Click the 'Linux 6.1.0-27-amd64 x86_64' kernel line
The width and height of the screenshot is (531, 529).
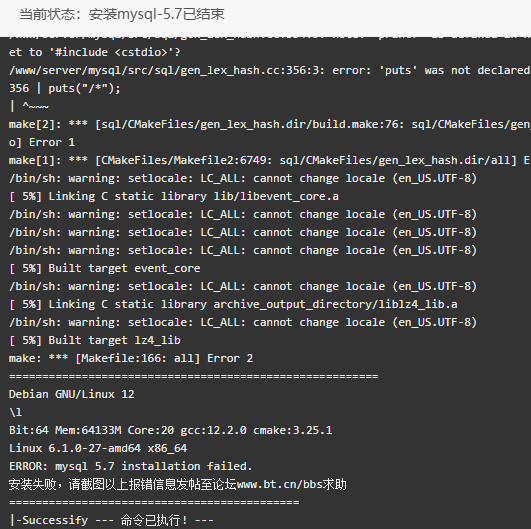(x=98, y=448)
